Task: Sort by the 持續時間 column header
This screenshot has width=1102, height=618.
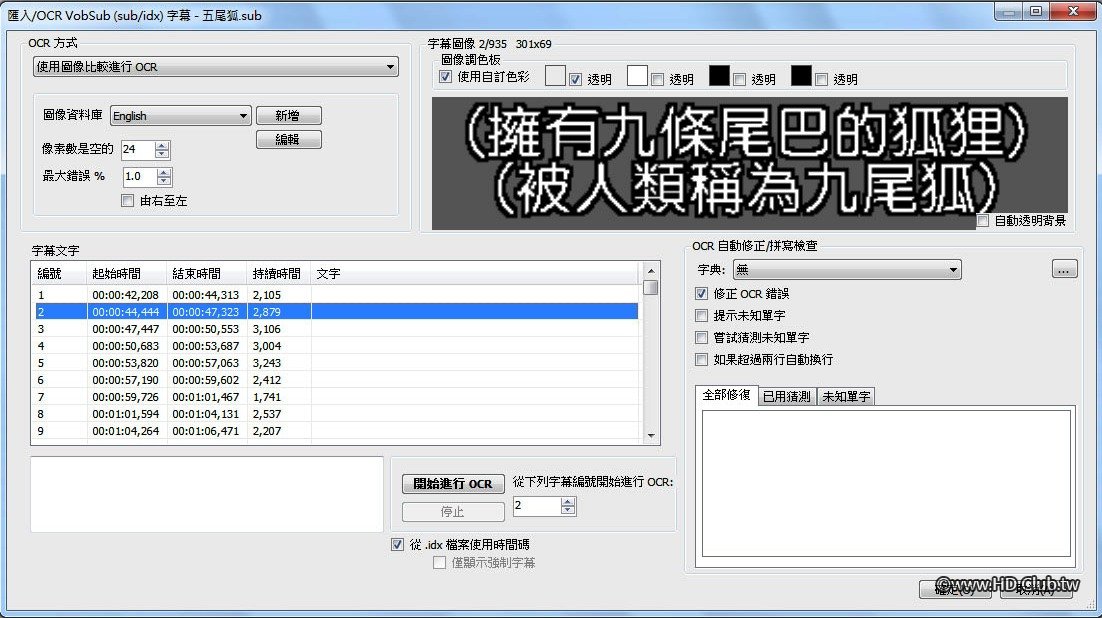Action: pyautogui.click(x=279, y=273)
